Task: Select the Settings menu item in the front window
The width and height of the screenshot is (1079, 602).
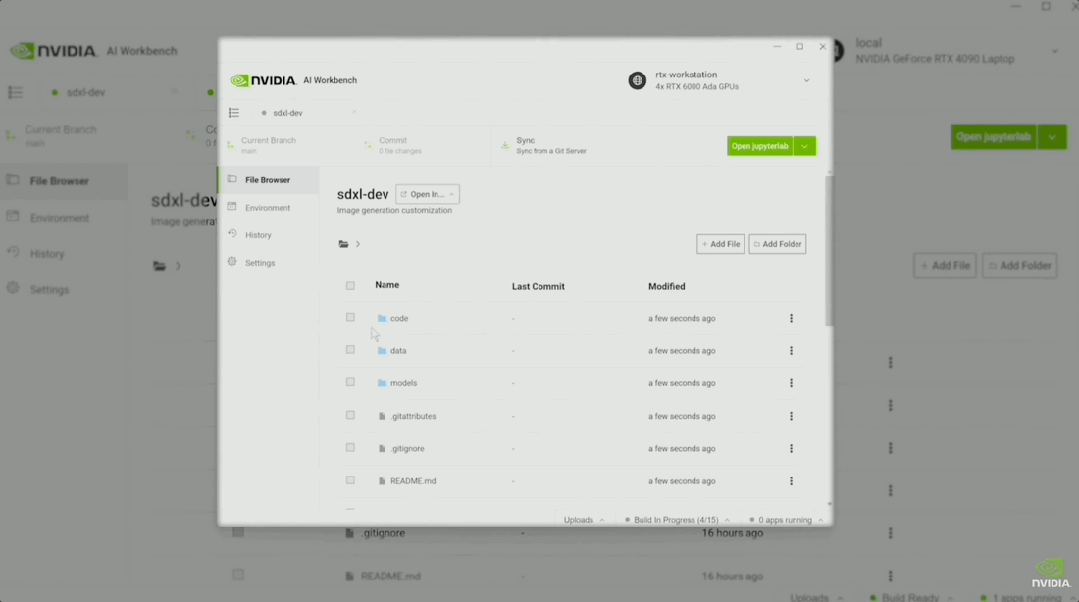Action: [268, 263]
